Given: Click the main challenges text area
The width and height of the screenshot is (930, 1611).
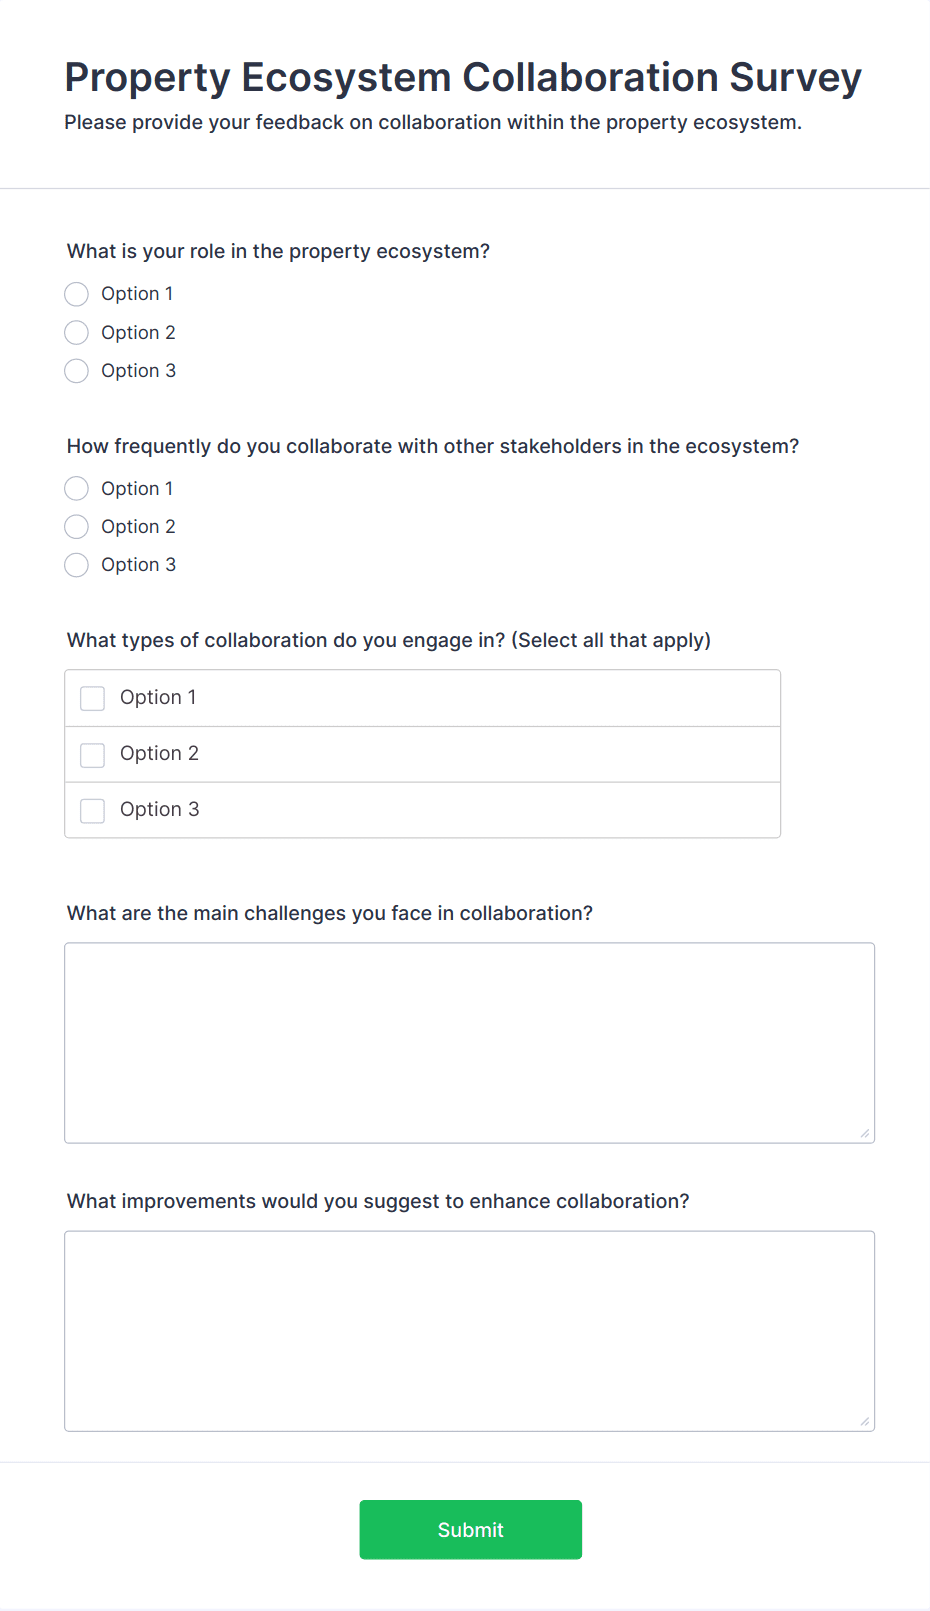Looking at the screenshot, I should pos(469,1040).
